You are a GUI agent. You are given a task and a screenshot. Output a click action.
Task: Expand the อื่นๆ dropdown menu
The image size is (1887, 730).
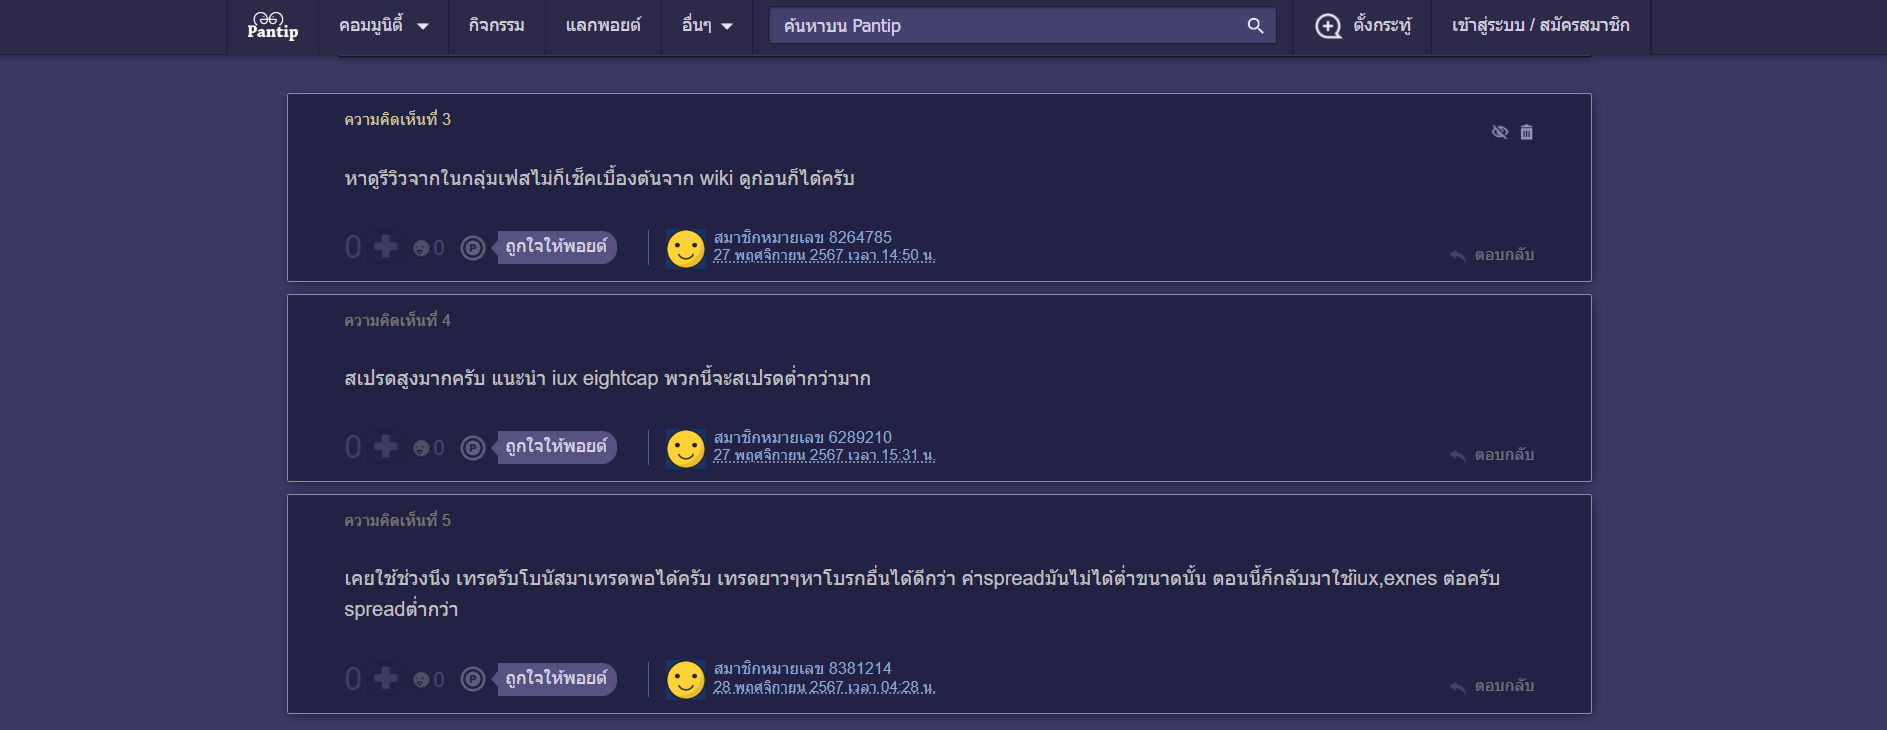[x=707, y=26]
